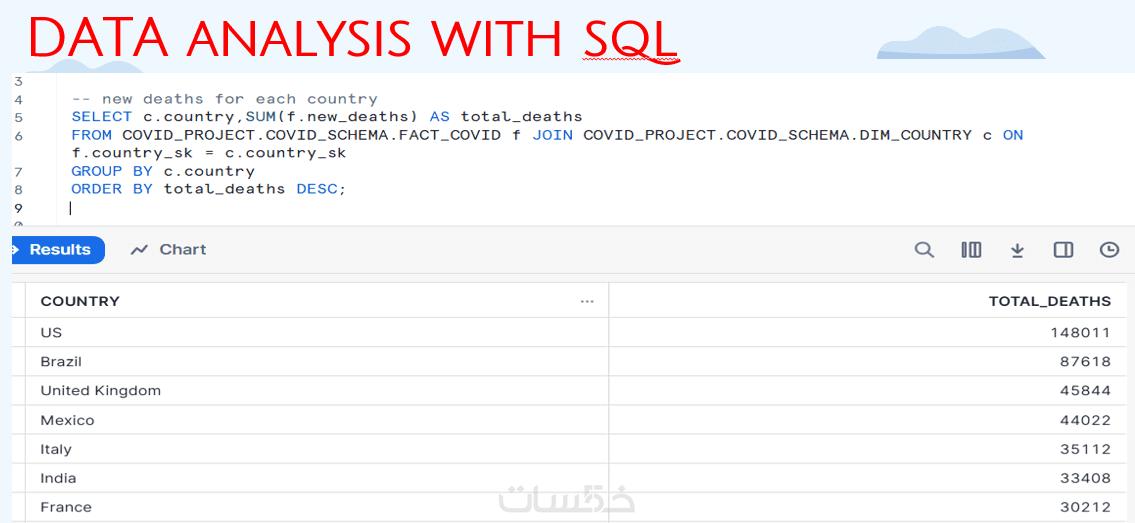Viewport: 1135px width, 523px height.
Task: Click the SELECT keyword in the editor
Action: point(101,117)
